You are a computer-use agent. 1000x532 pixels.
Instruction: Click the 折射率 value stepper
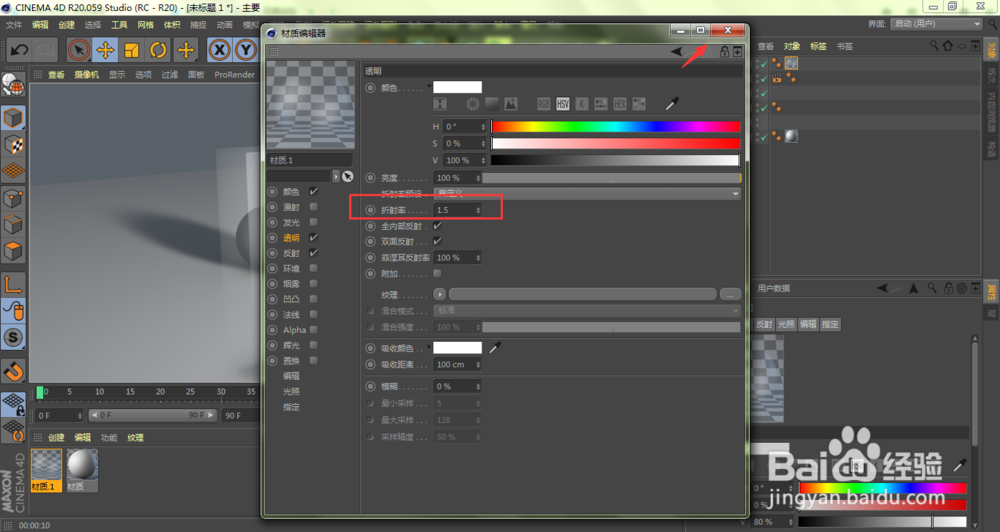coord(478,210)
